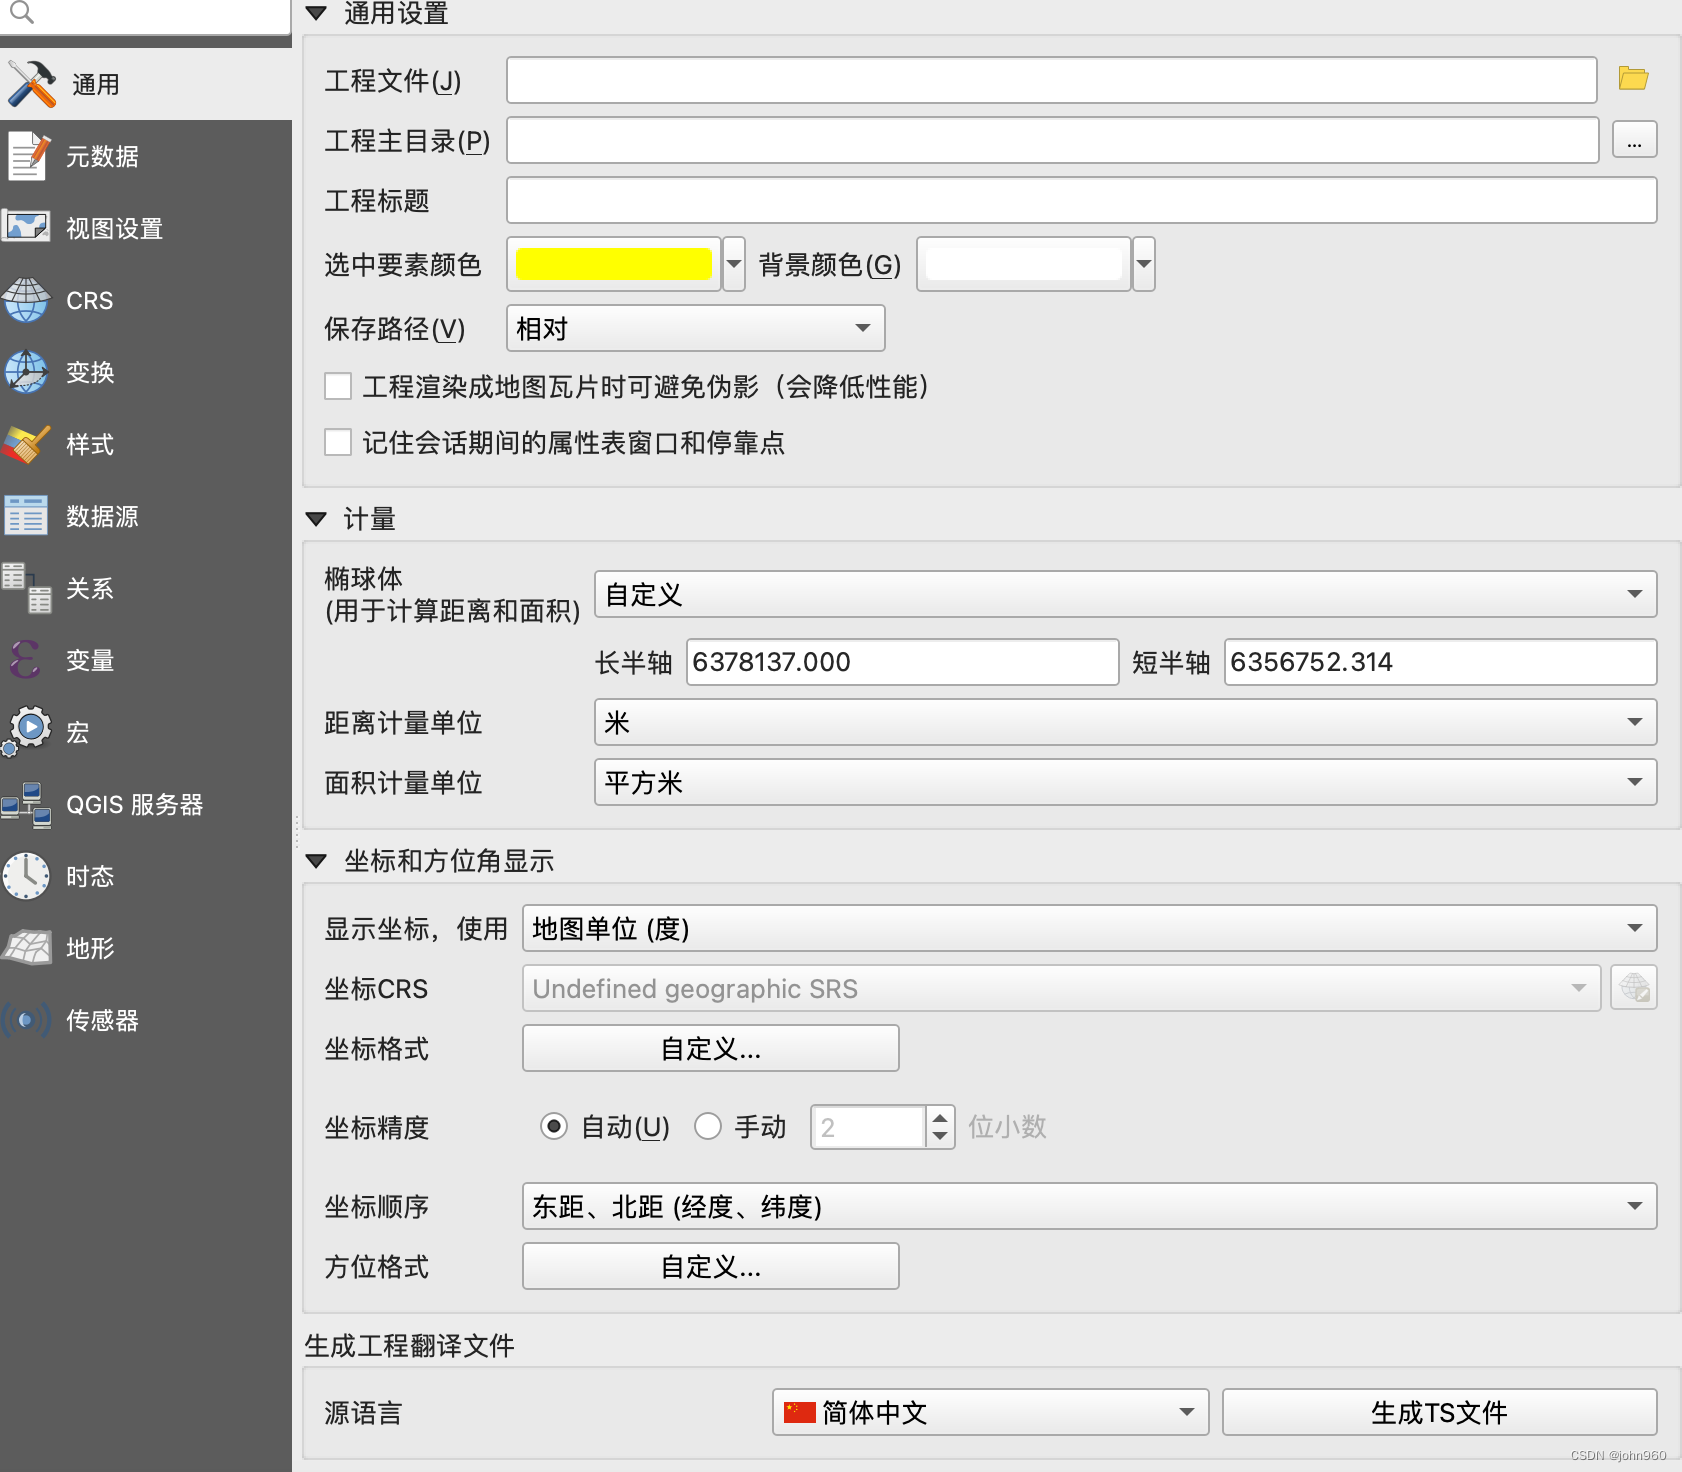Image resolution: width=1682 pixels, height=1472 pixels.
Task: Click the … browse project home button
Action: [x=1634, y=140]
